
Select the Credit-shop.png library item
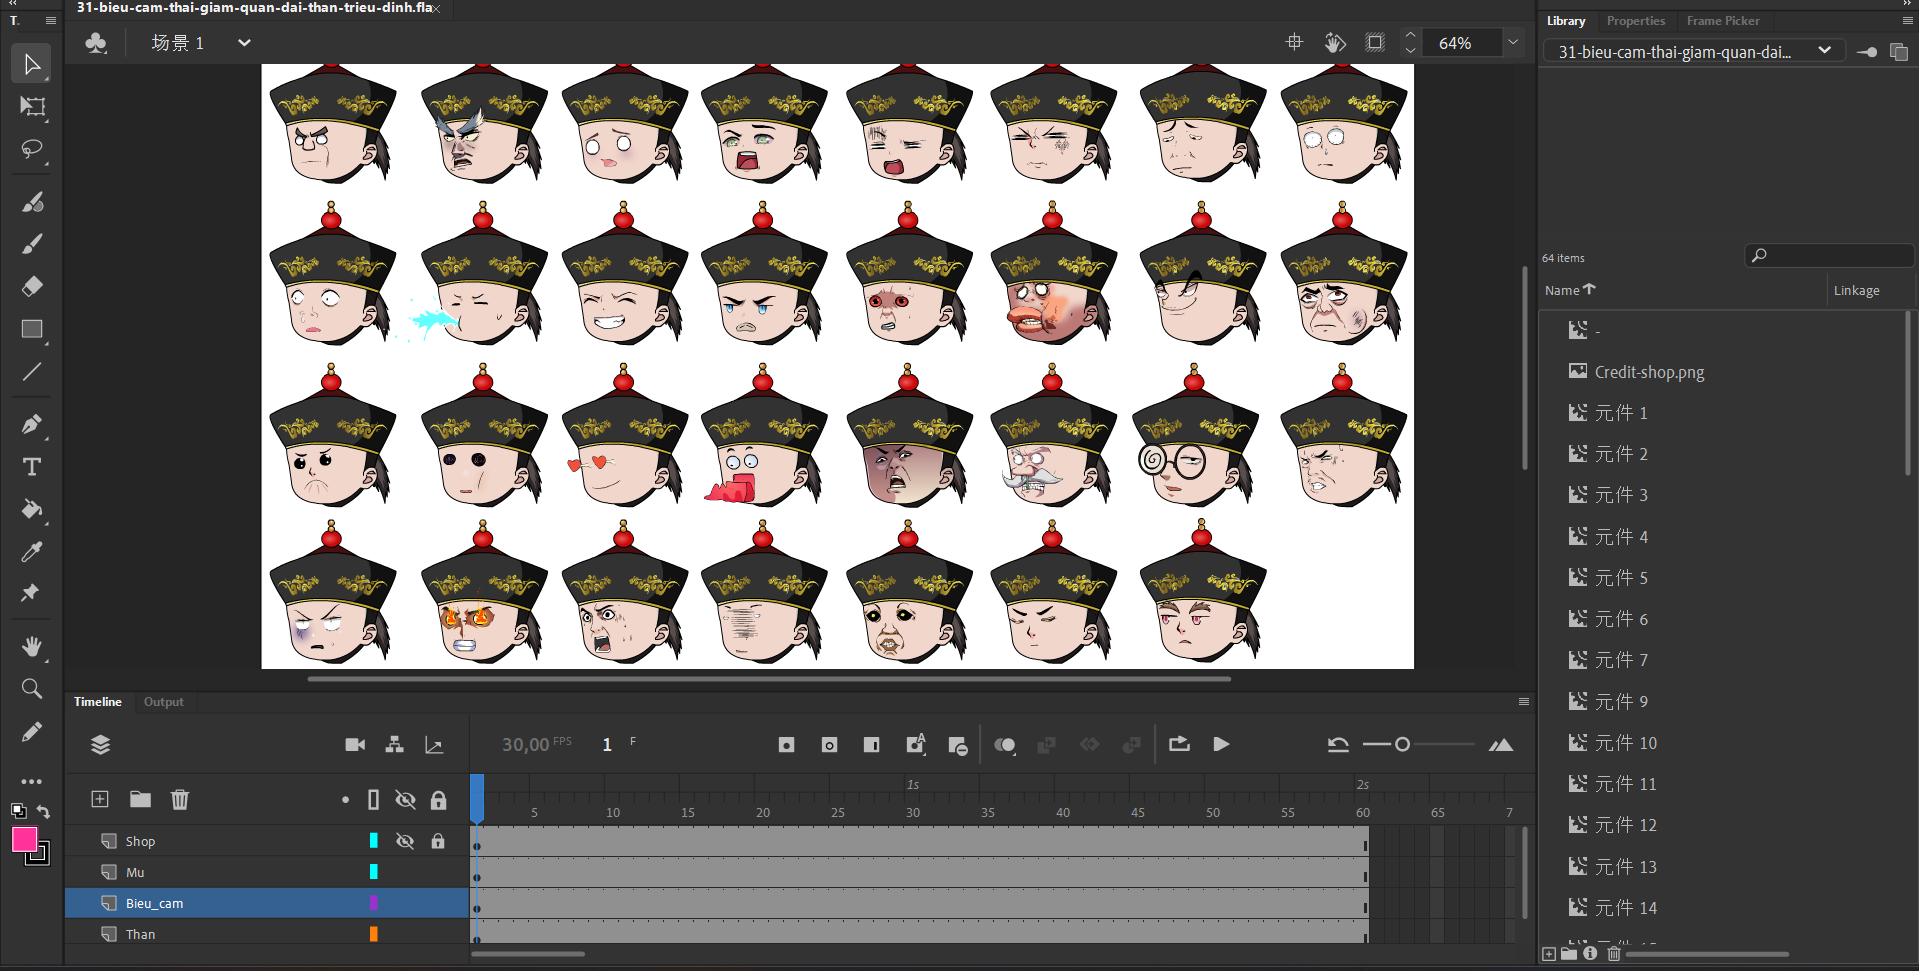pos(1649,372)
